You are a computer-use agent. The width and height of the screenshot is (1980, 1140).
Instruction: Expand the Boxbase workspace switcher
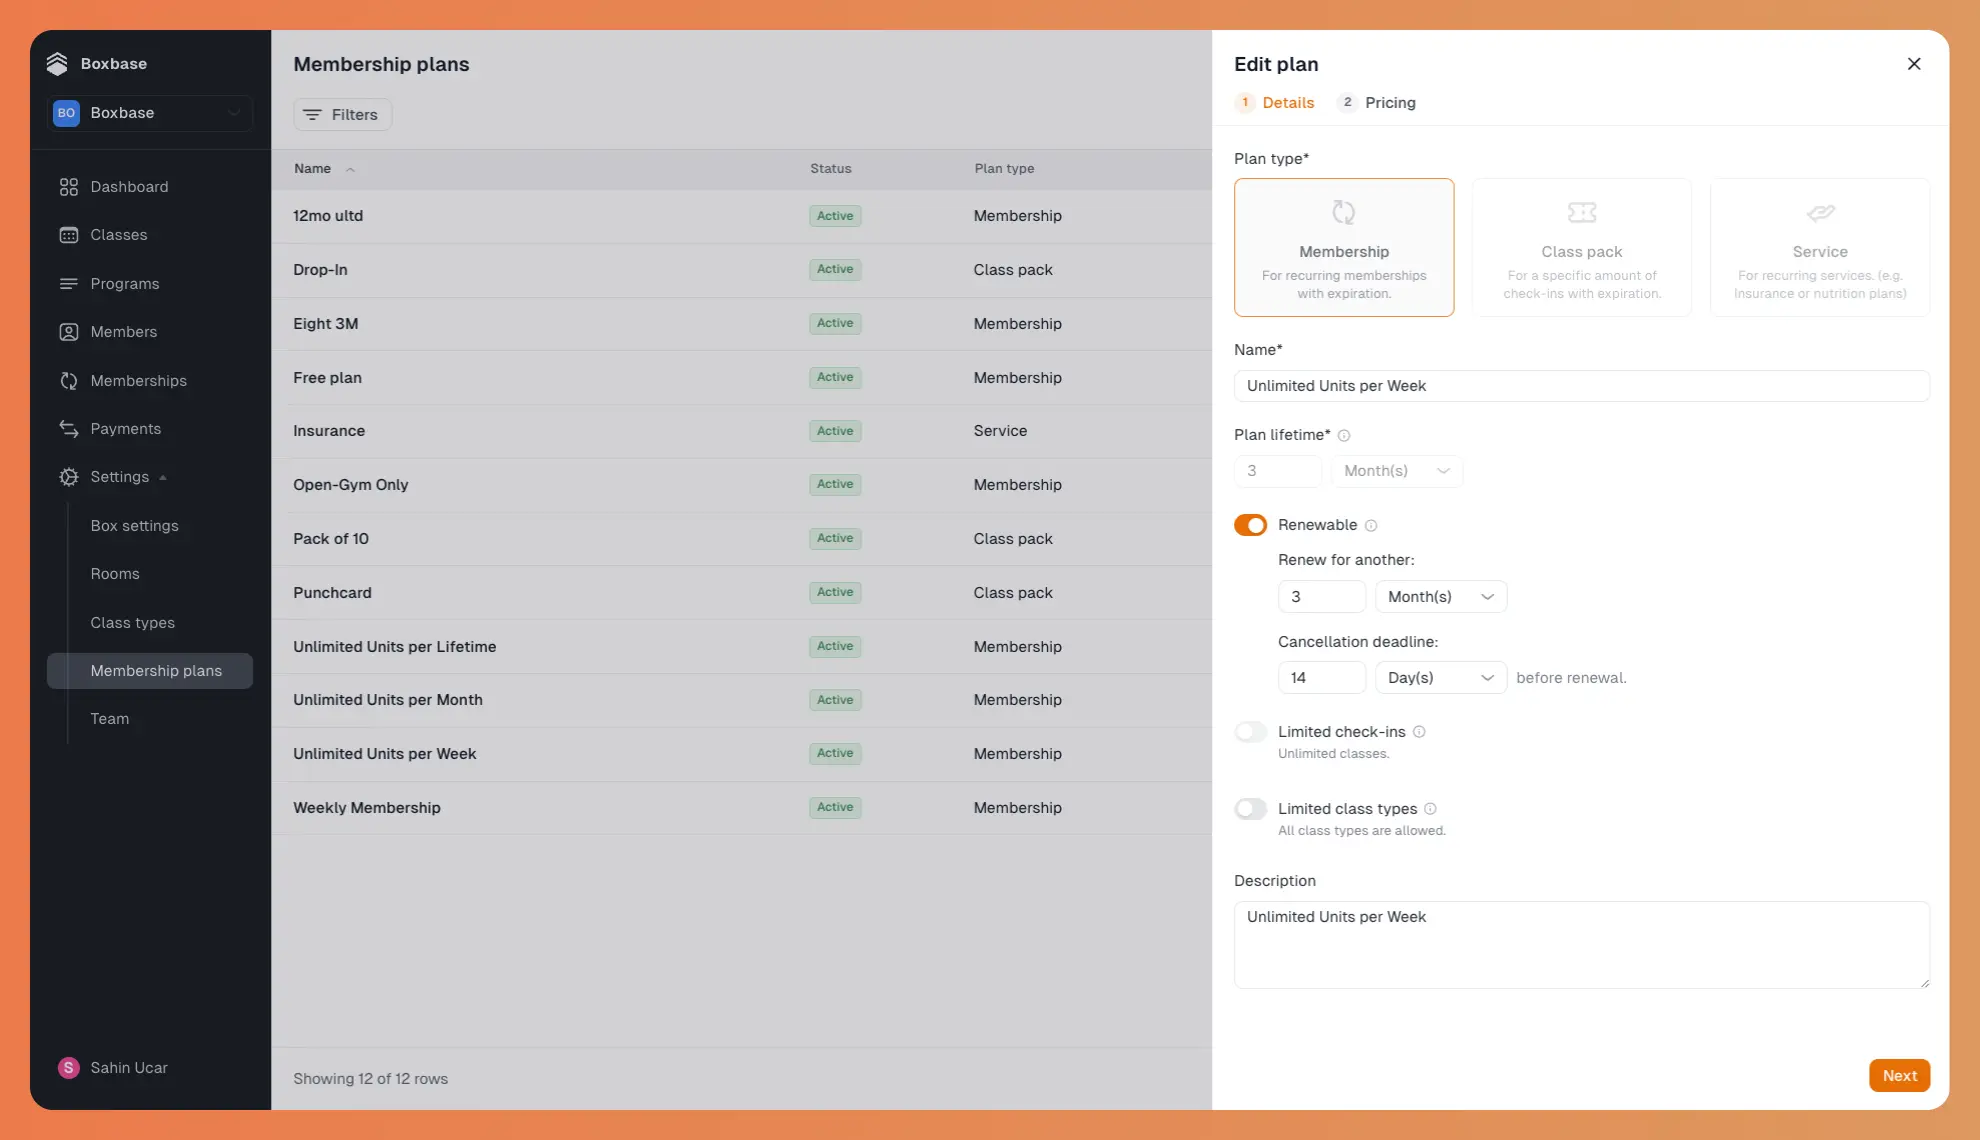coord(148,113)
